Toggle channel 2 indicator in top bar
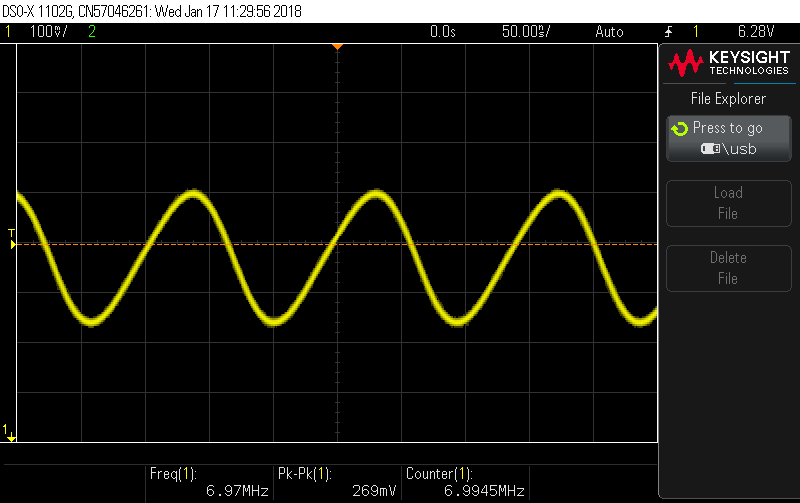 92,32
